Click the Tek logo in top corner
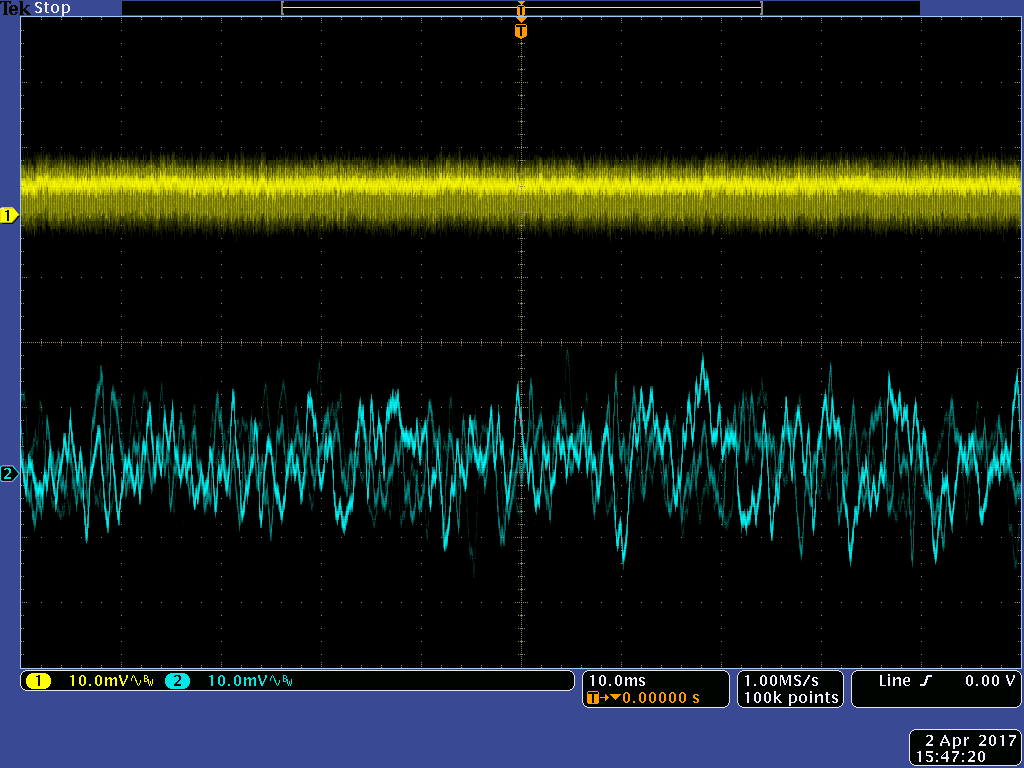Screen dimensions: 1024x768 pyautogui.click(x=16, y=8)
